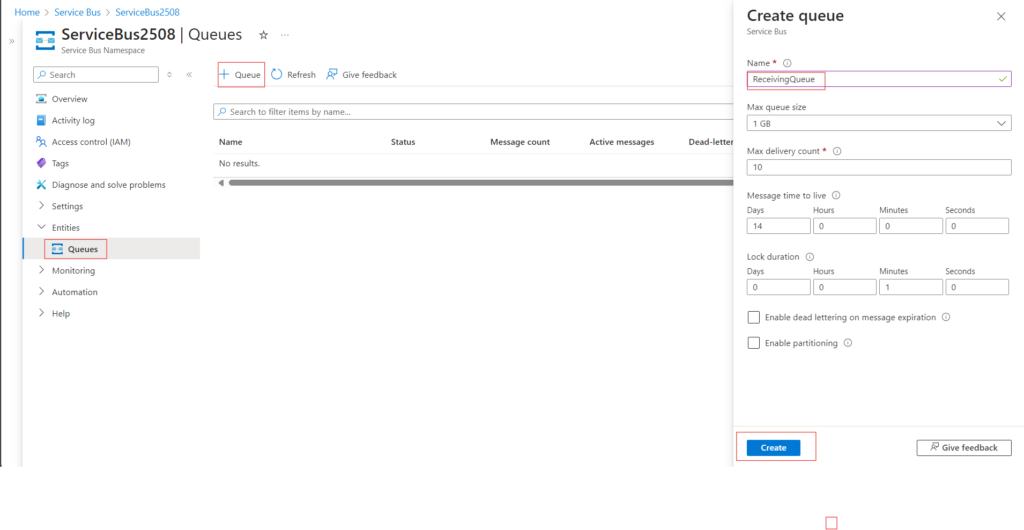Screen dimensions: 1024x530
Task: Click Message time to live Seconds field
Action: [977, 226]
